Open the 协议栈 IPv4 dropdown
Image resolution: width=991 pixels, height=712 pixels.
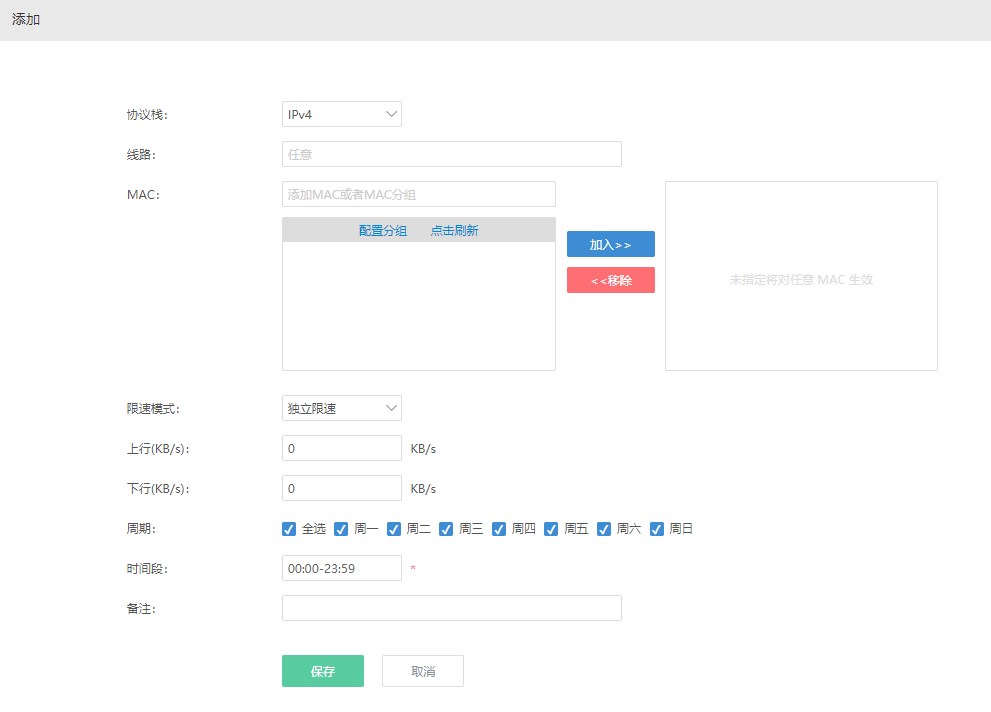pos(341,114)
